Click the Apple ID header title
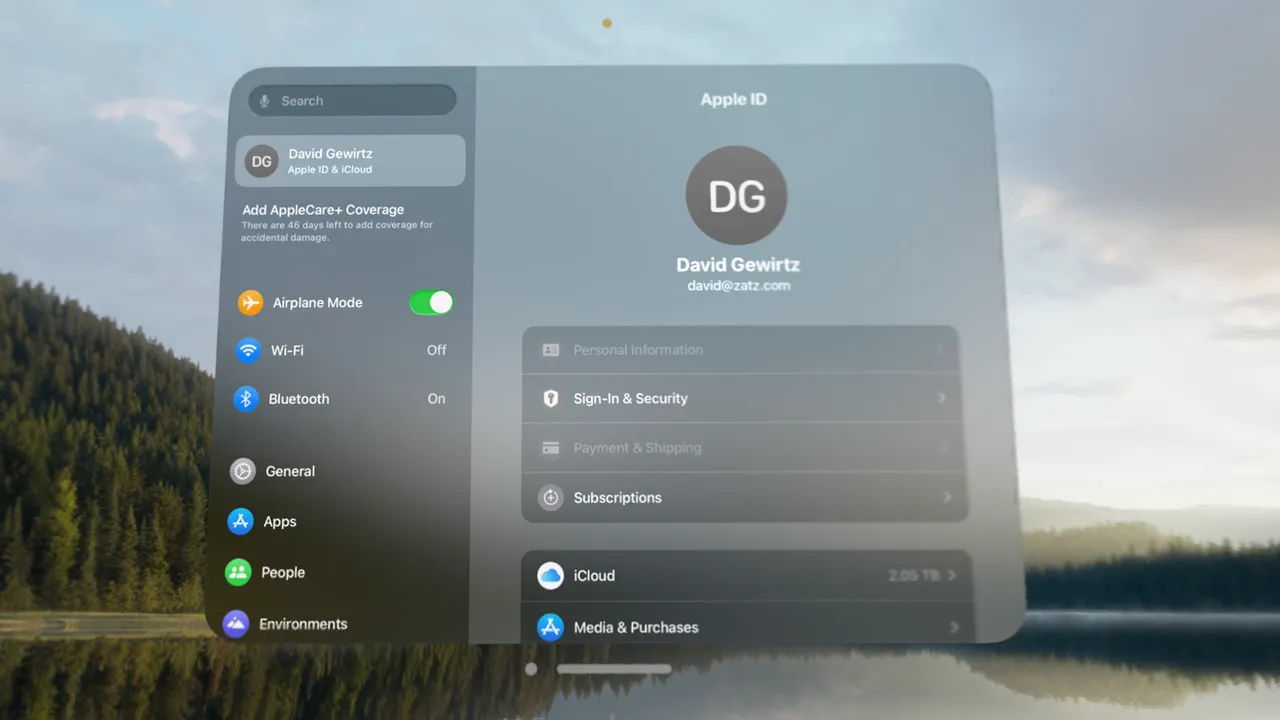The image size is (1280, 720). pos(734,99)
